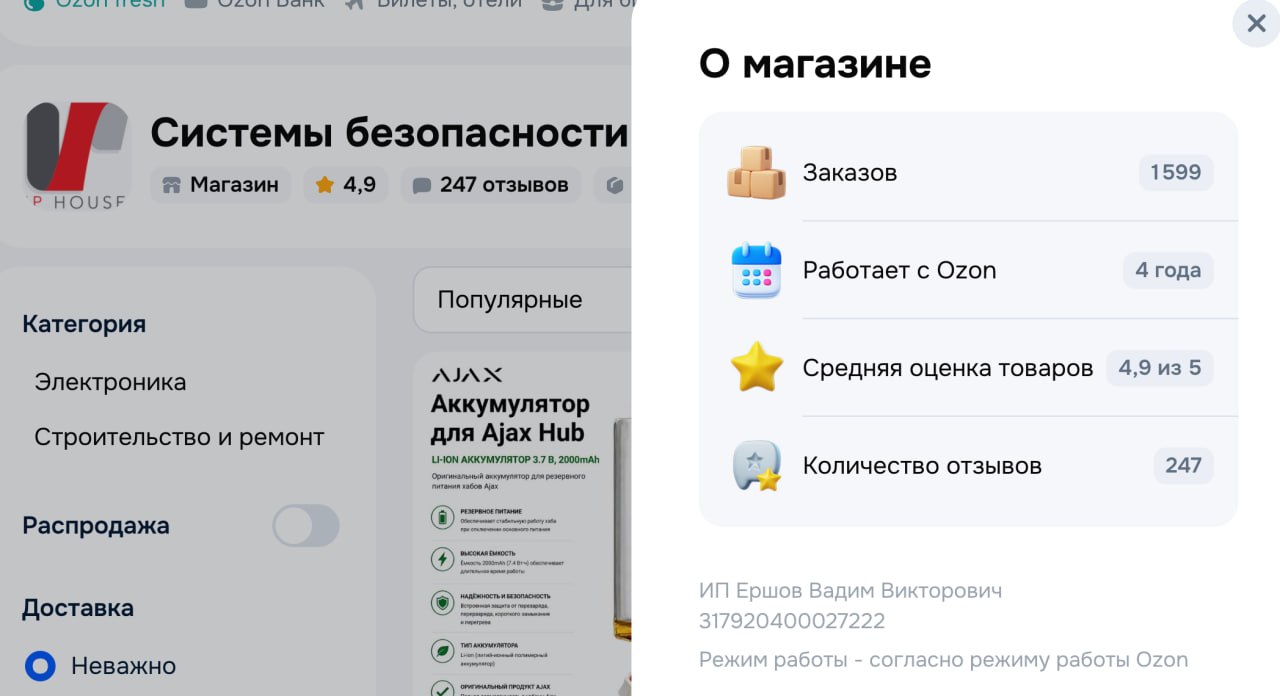Click the ИП Ершов Вадим Викторович text
The height and width of the screenshot is (696, 1280).
point(851,591)
